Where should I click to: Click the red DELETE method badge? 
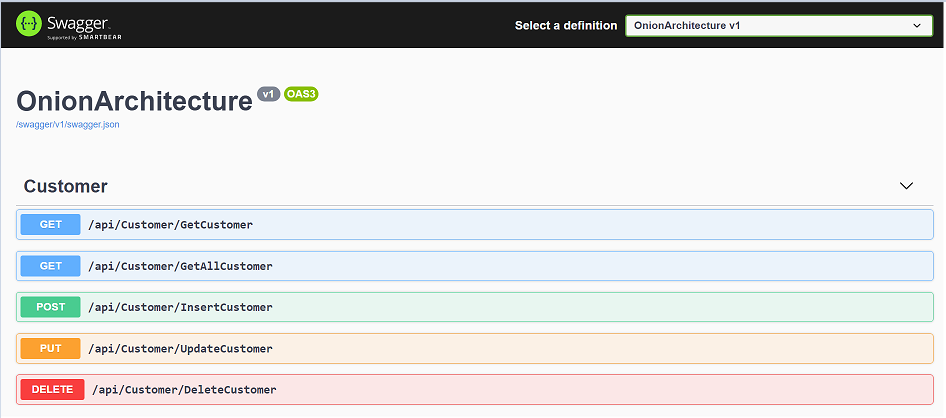pyautogui.click(x=53, y=389)
